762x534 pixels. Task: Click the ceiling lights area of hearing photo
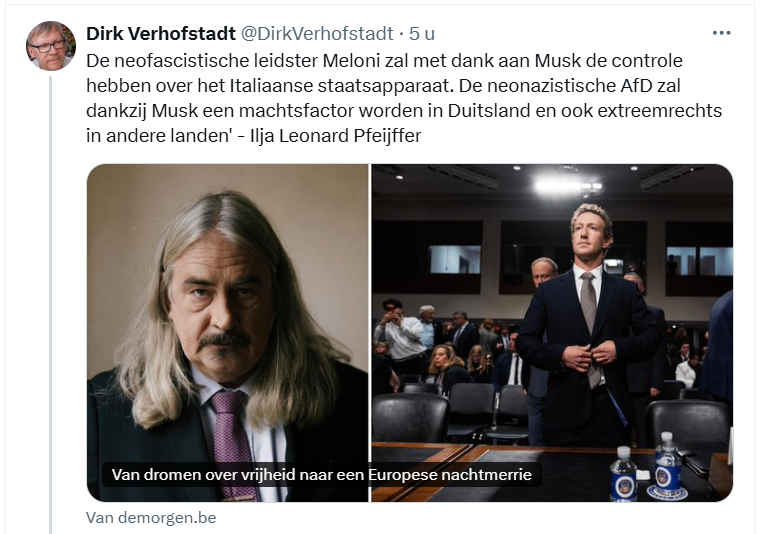coord(552,182)
